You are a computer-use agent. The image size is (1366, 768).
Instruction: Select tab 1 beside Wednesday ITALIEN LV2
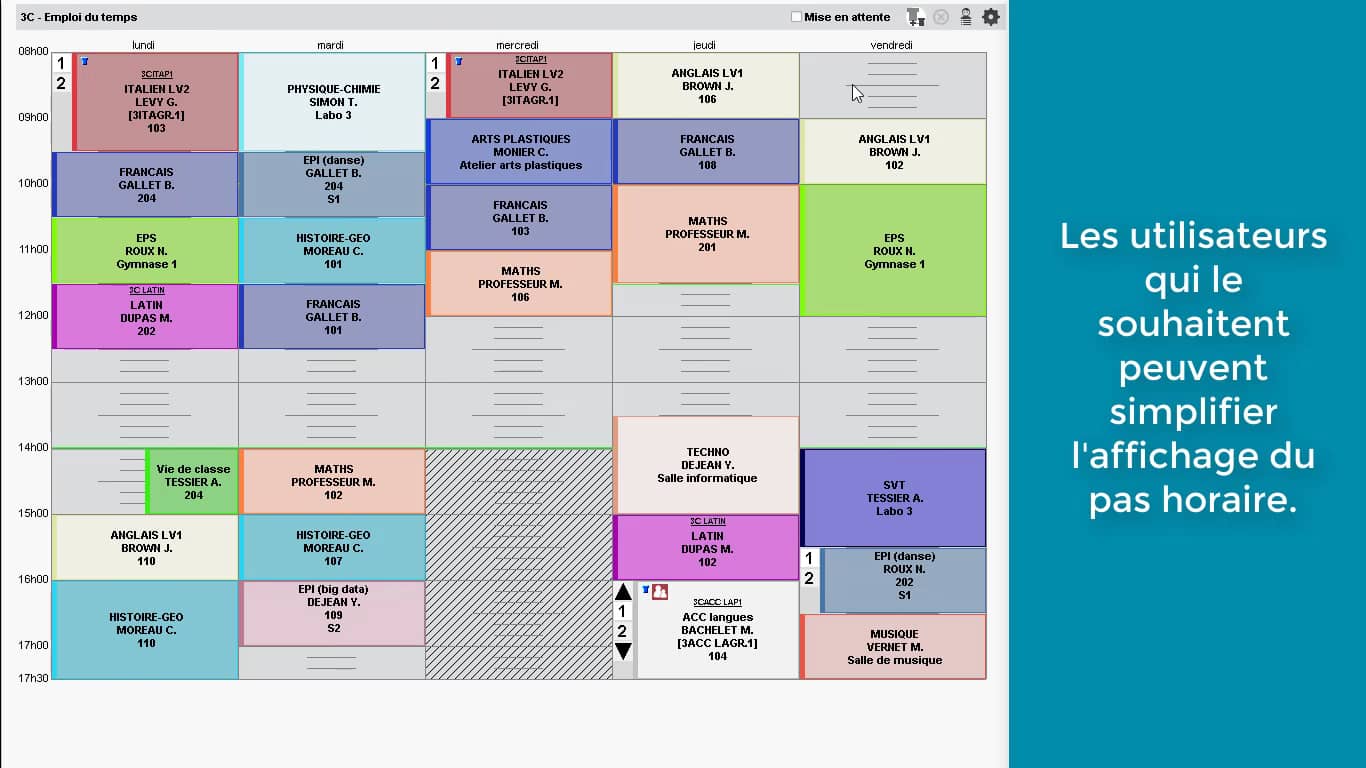point(435,64)
